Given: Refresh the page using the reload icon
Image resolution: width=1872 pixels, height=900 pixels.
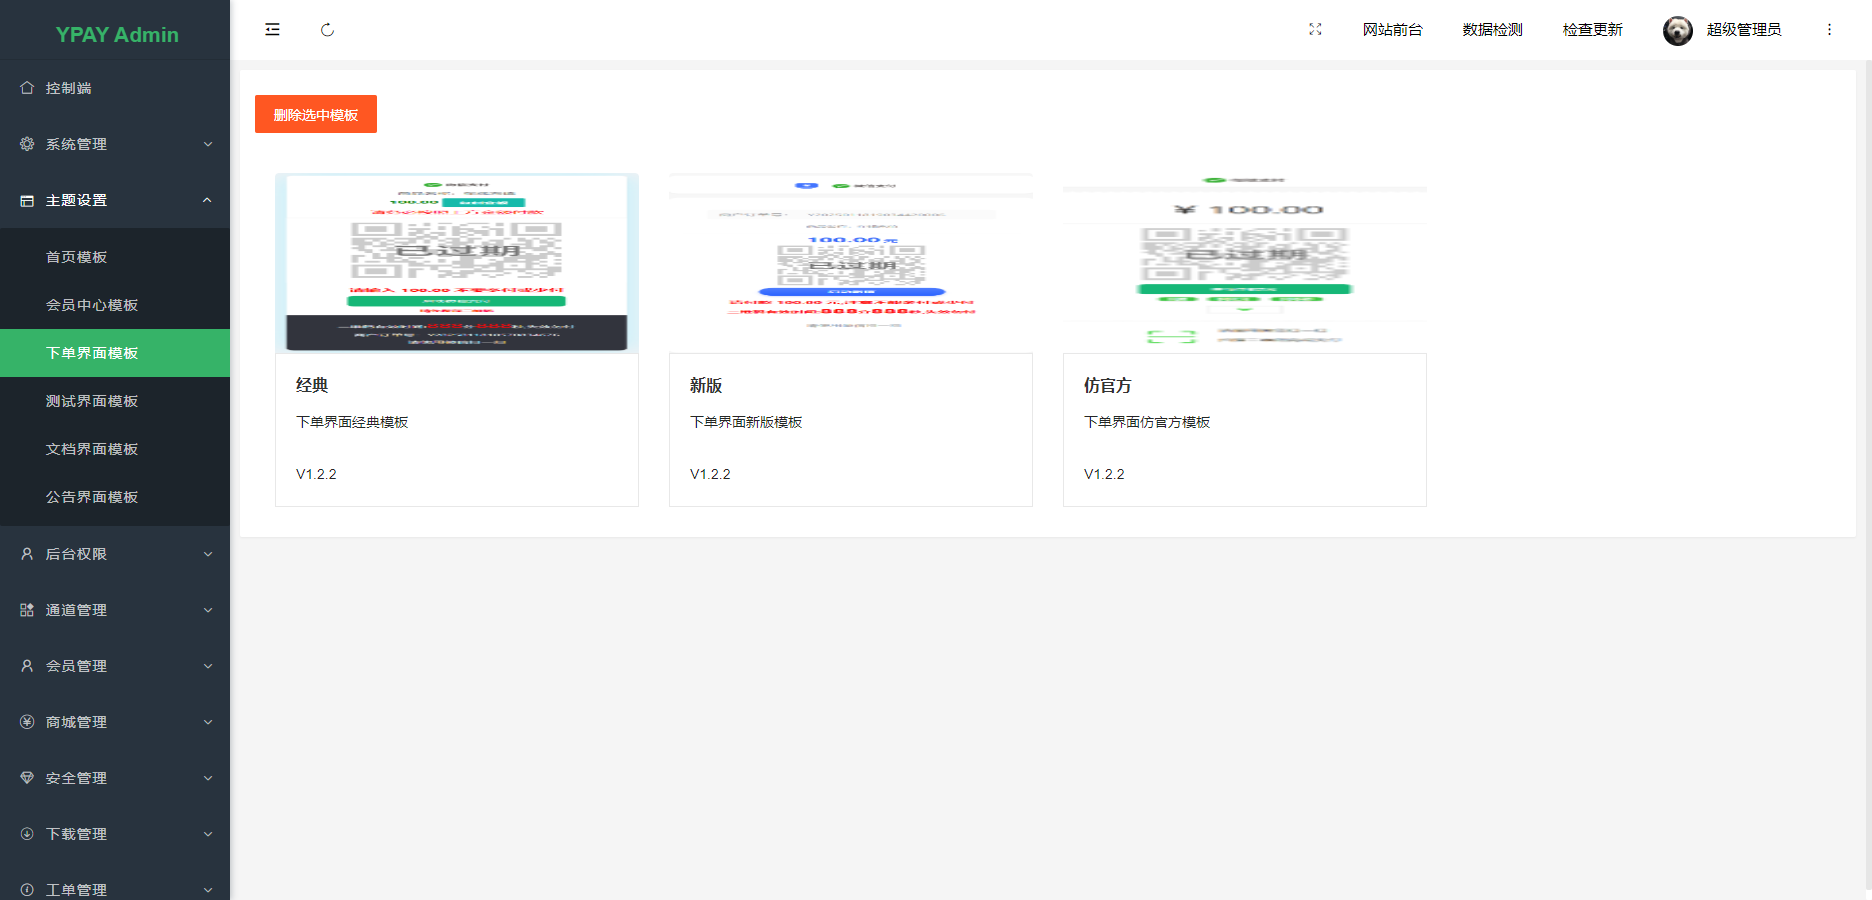Looking at the screenshot, I should 327,30.
